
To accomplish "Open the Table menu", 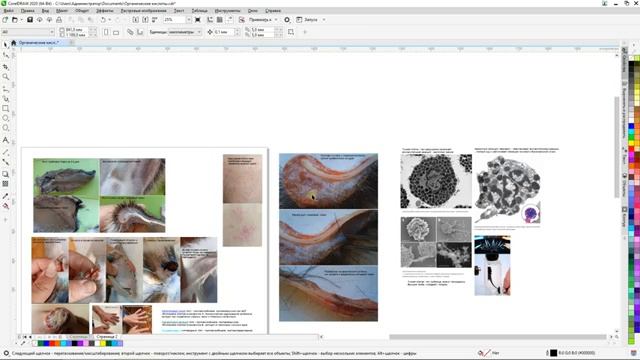I will [200, 11].
